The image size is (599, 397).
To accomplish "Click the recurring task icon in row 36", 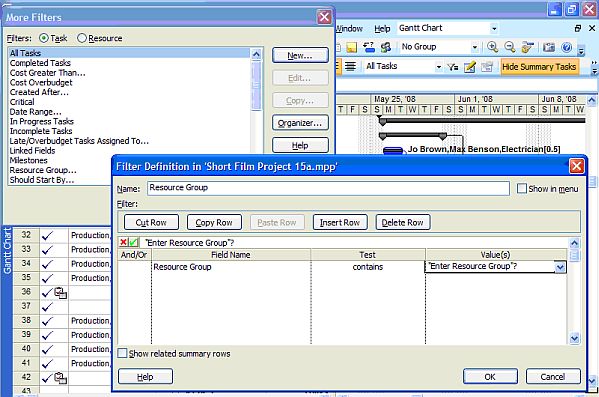I will coord(60,293).
